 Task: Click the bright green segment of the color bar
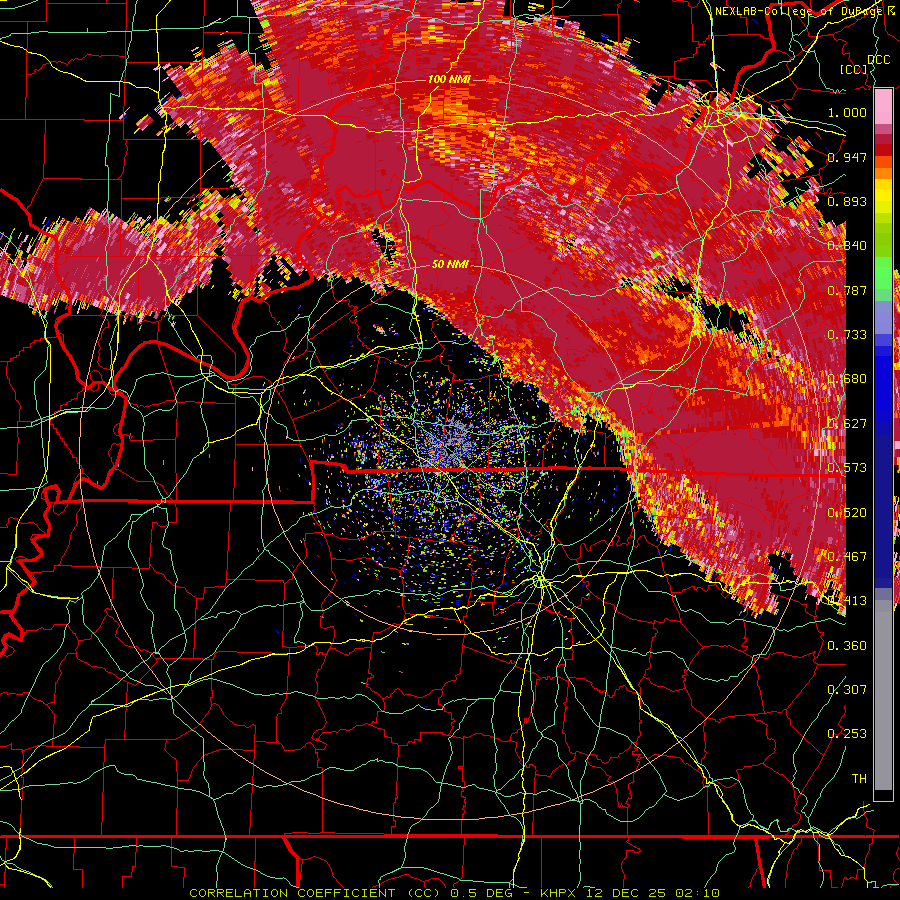click(883, 273)
